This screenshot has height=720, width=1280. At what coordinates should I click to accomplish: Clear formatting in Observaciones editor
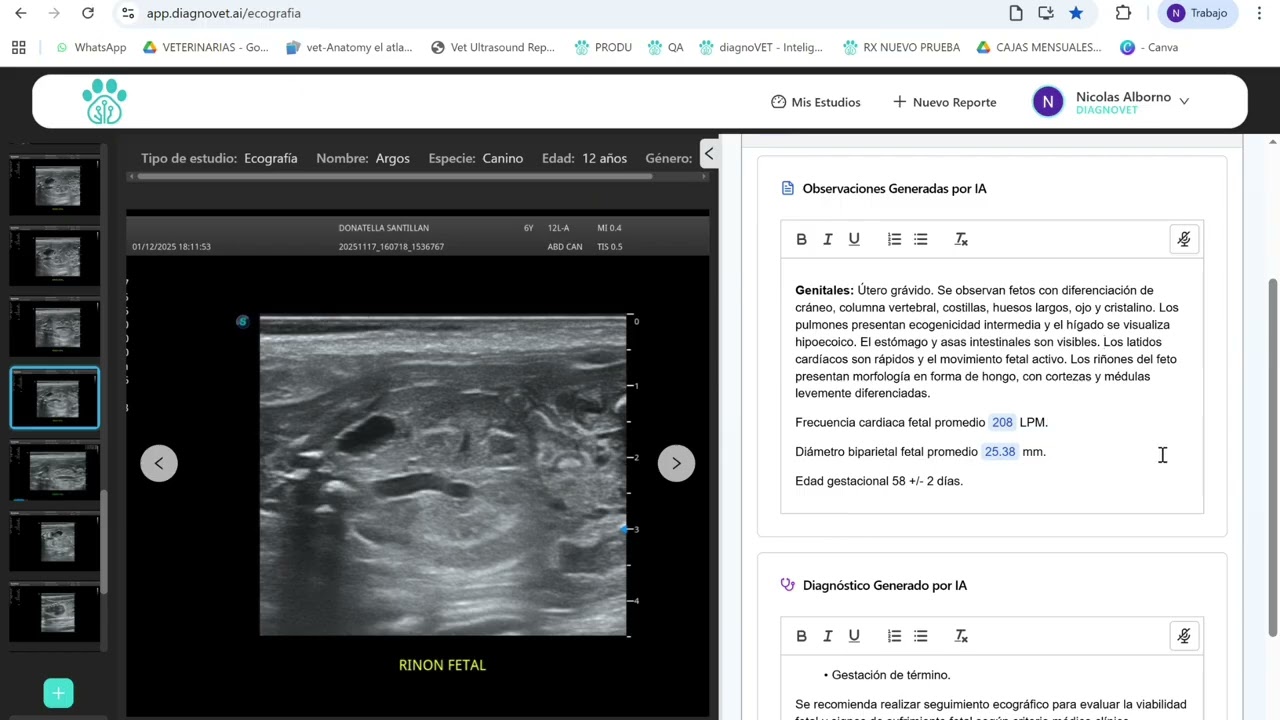[961, 239]
